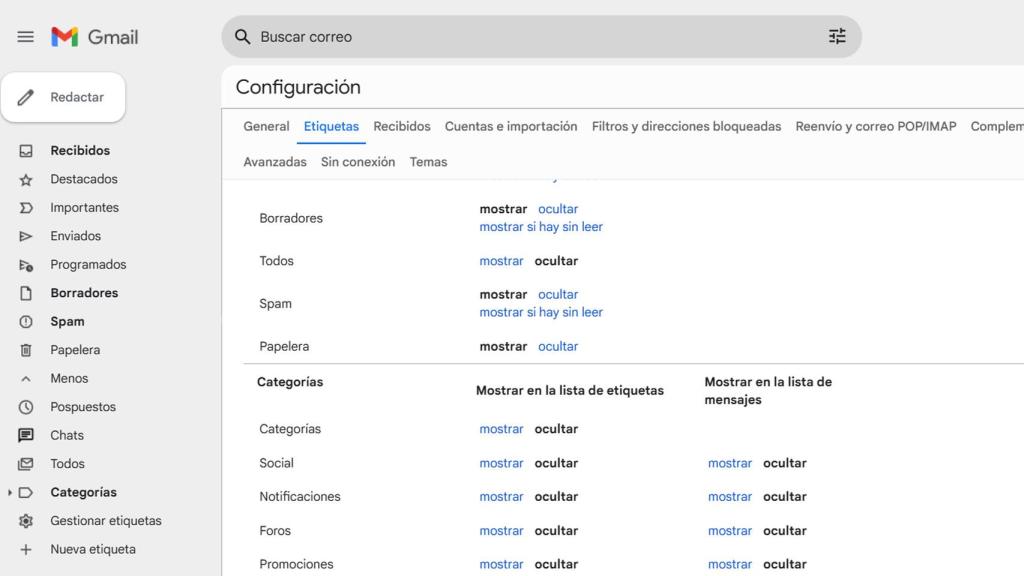Click the plus icon for Nueva etiqueta
This screenshot has width=1024, height=576.
point(25,550)
